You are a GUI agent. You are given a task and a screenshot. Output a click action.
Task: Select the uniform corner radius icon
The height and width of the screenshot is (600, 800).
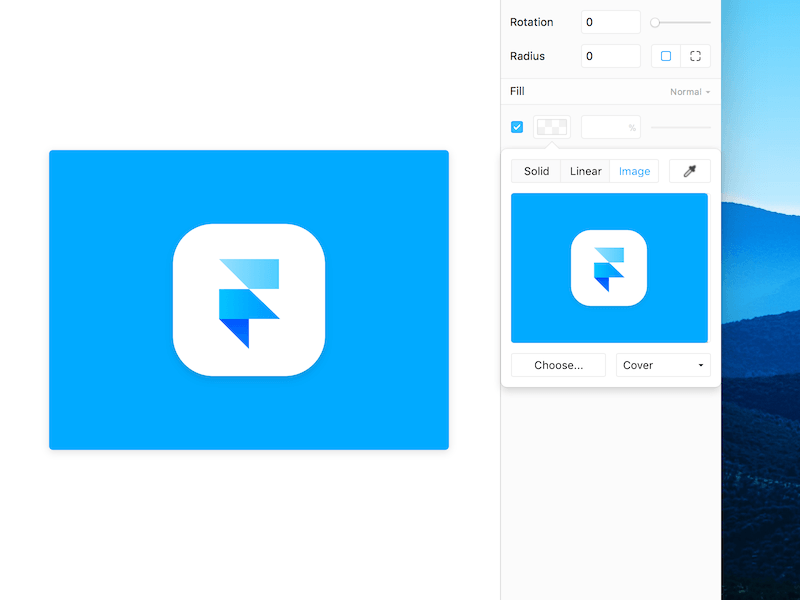tap(666, 56)
